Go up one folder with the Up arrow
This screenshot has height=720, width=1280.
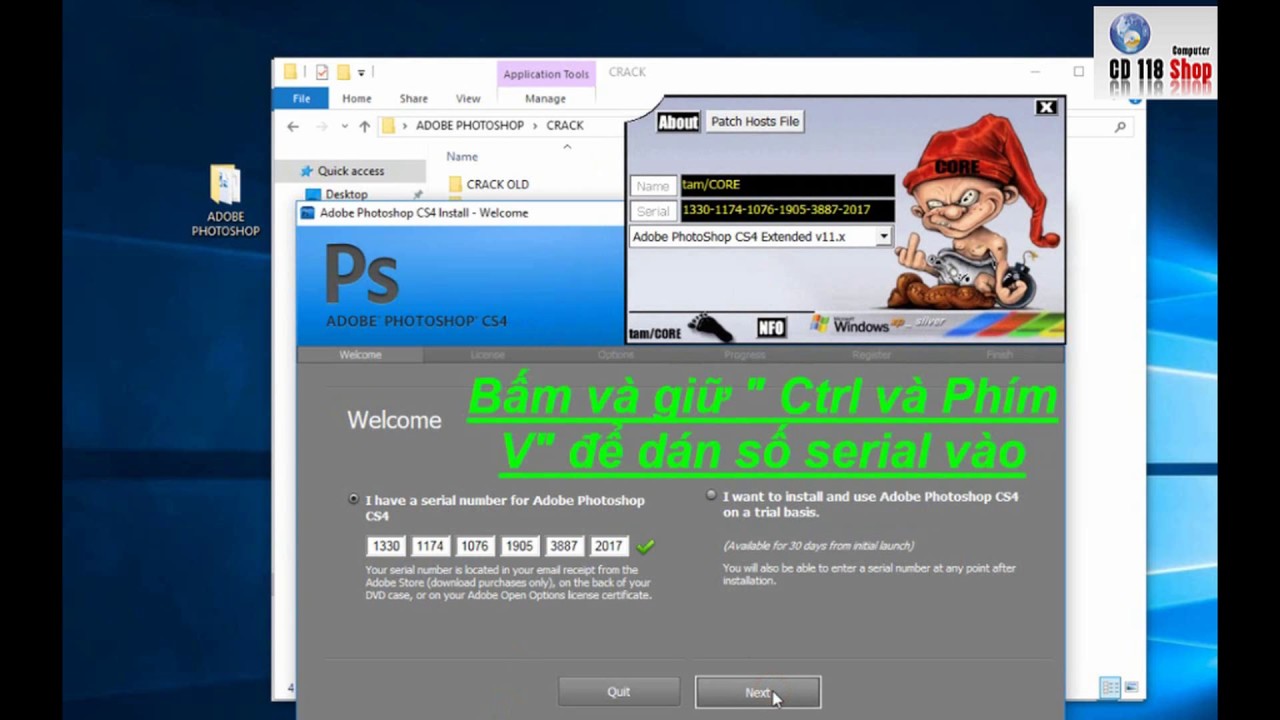(x=364, y=126)
